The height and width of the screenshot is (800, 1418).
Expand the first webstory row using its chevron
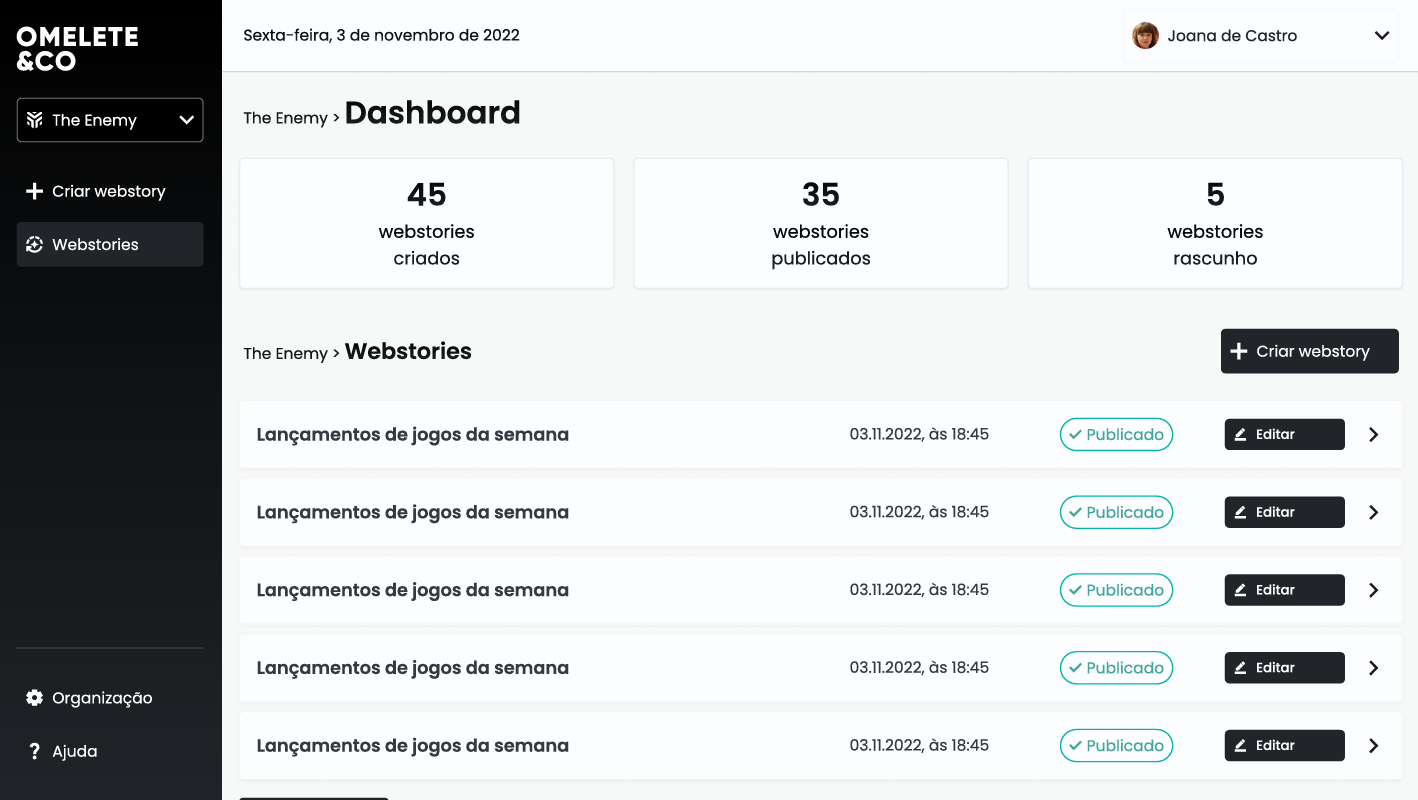pyautogui.click(x=1373, y=434)
